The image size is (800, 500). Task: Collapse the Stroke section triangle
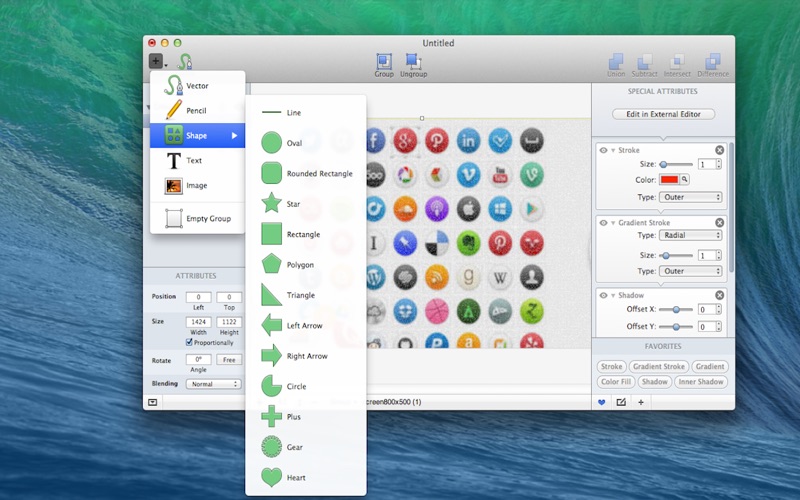(x=613, y=151)
